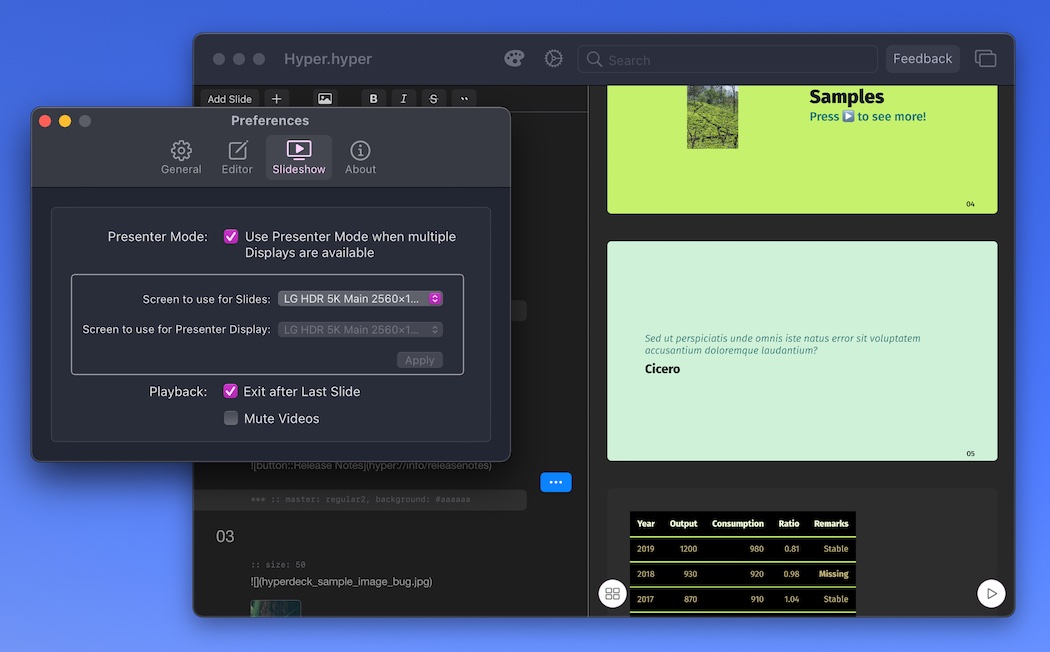1050x652 pixels.
Task: Insert an image using the picture toolbar icon
Action: (325, 98)
